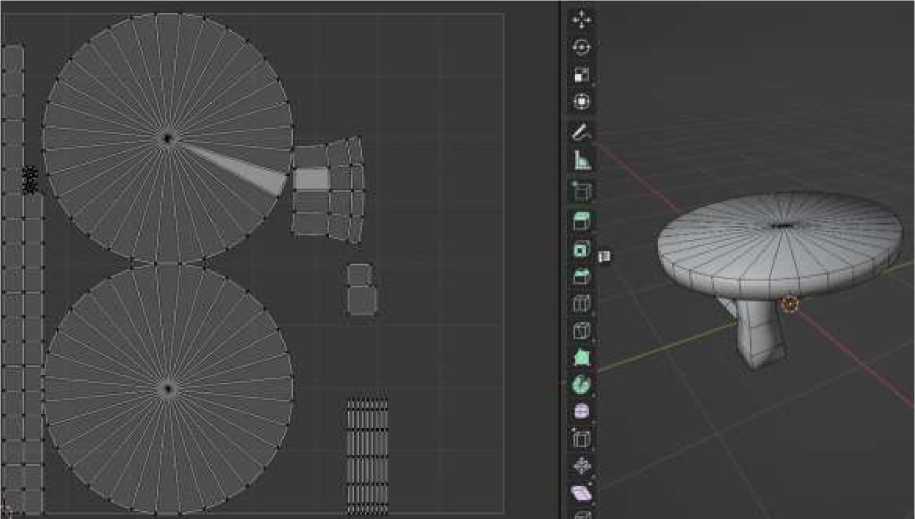915x519 pixels.
Task: Select the Annotate pencil tool
Action: click(581, 133)
